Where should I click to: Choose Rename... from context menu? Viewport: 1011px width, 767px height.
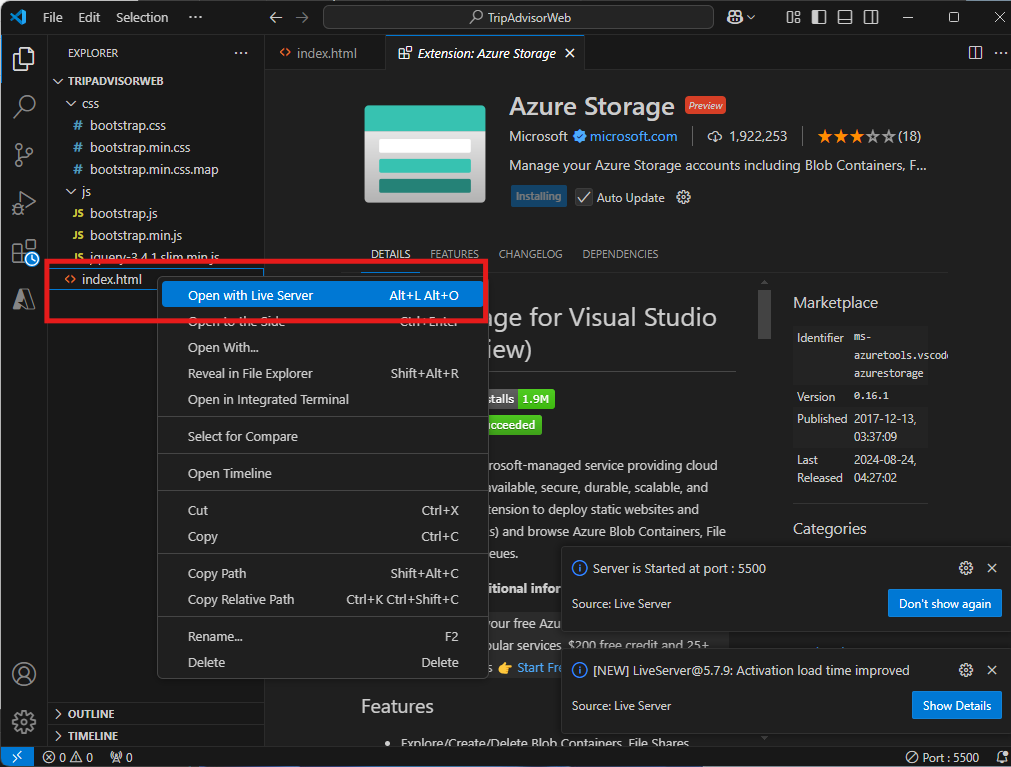322,637
